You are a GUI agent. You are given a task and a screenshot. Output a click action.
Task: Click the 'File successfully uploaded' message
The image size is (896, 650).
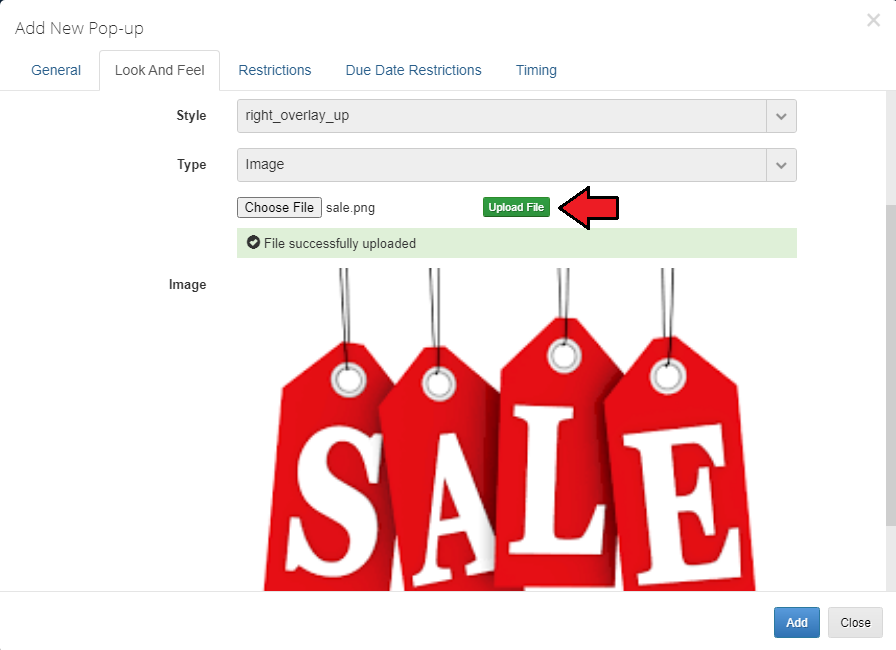click(517, 243)
